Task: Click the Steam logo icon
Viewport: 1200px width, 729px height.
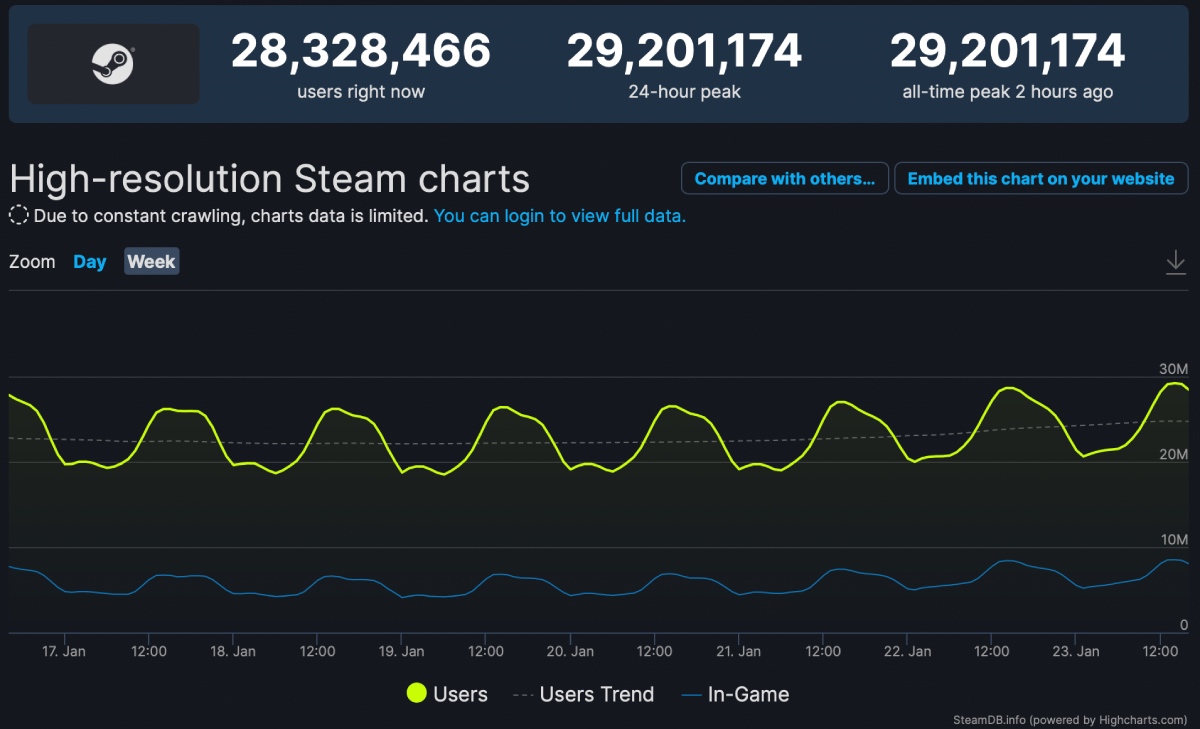Action: pos(113,64)
